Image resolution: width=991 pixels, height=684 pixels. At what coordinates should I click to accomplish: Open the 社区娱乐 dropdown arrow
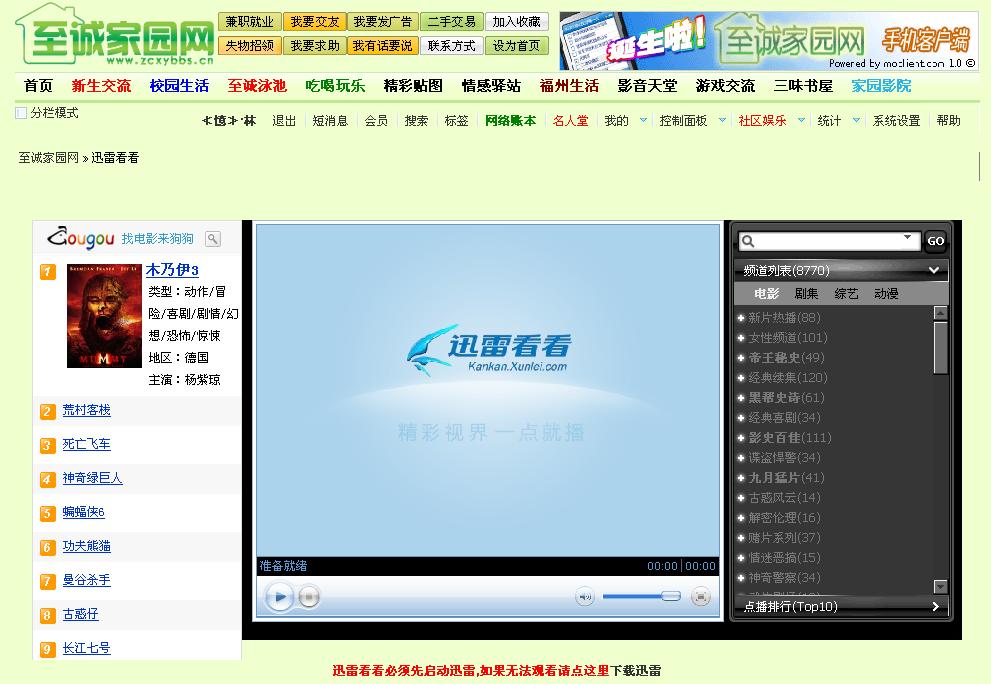click(801, 120)
